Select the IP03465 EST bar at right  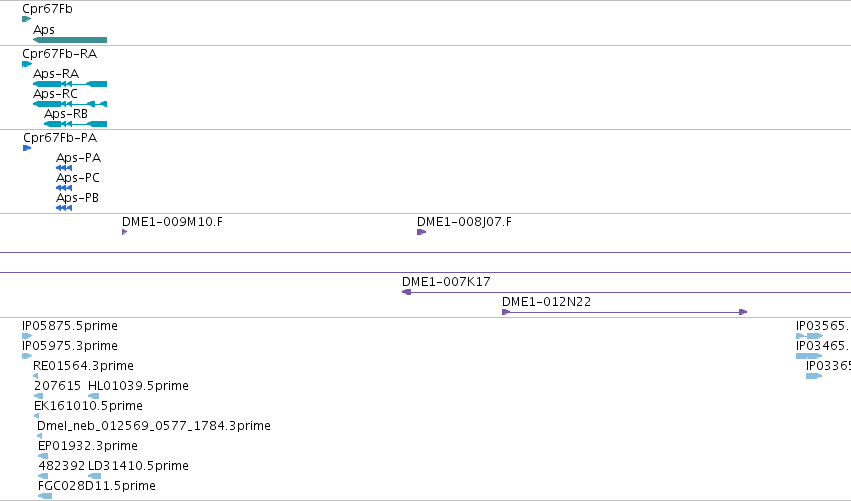point(809,356)
